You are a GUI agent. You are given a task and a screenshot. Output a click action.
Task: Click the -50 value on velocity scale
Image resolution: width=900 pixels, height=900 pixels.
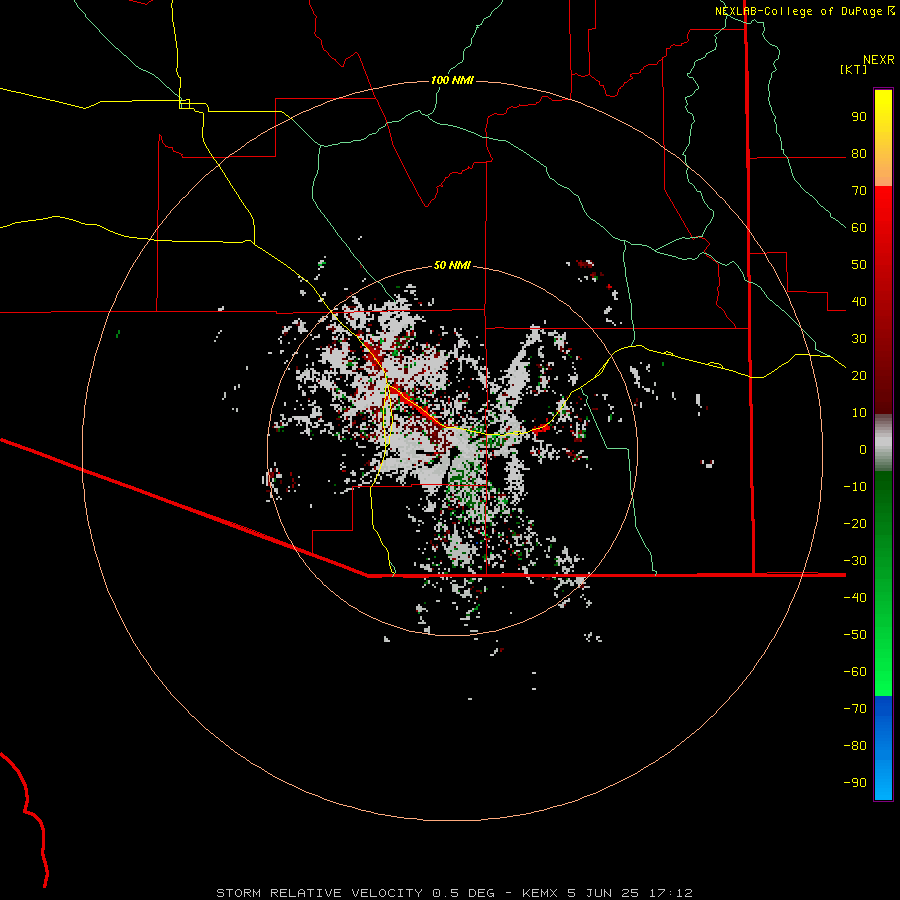(855, 634)
